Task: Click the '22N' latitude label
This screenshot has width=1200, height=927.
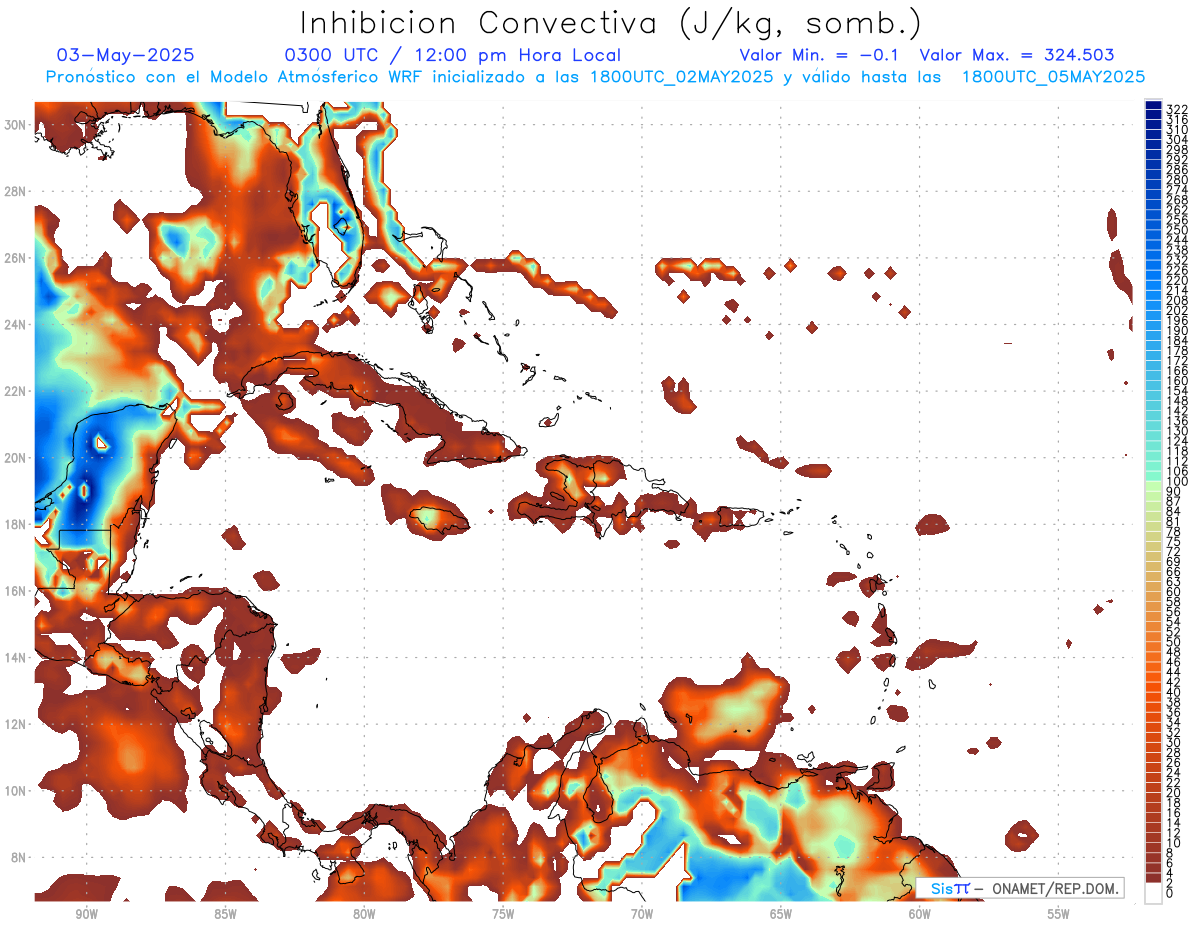Action: pos(17,391)
